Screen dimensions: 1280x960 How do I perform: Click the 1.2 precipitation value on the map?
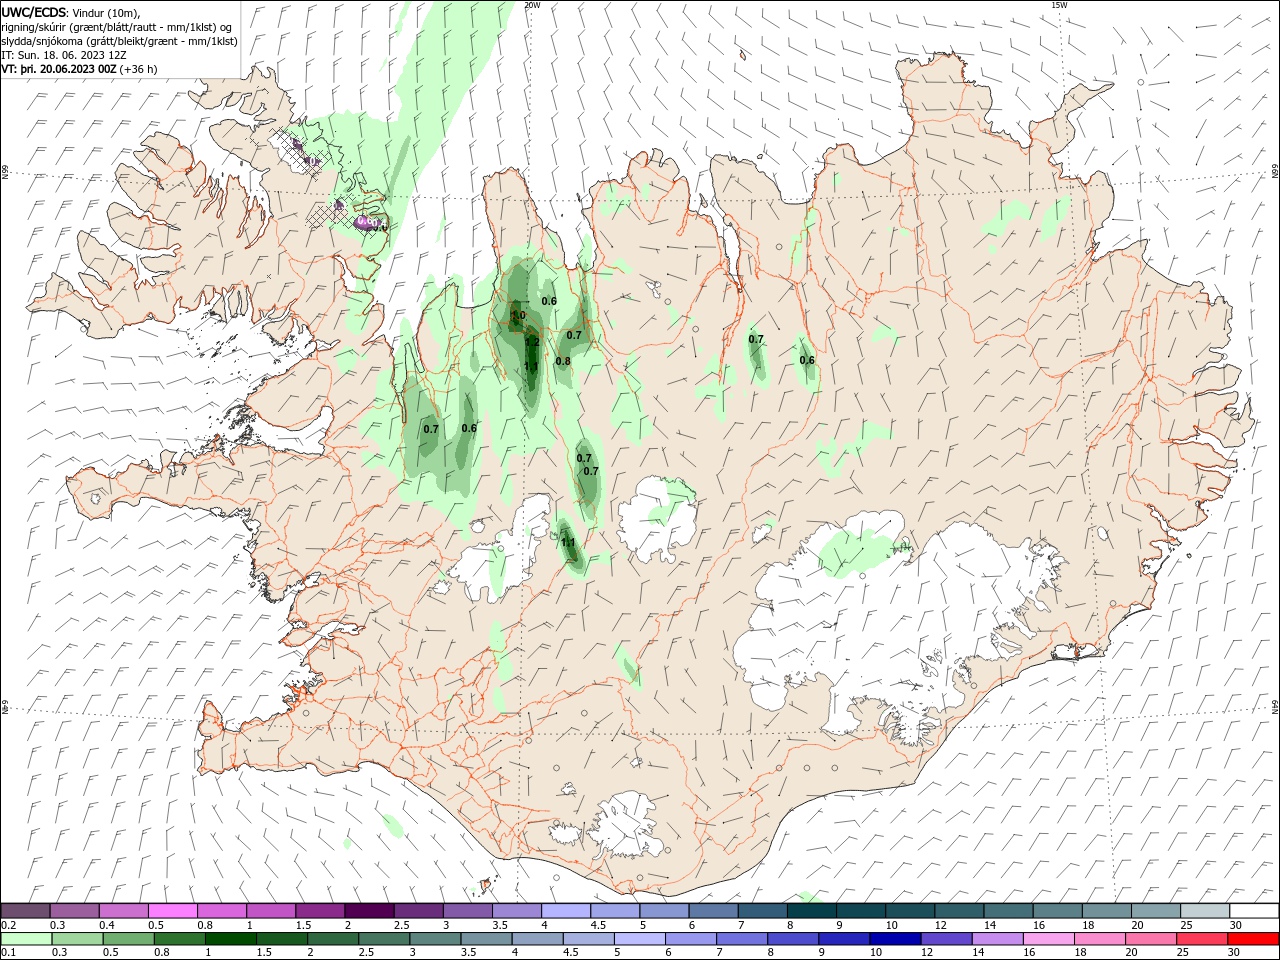click(x=532, y=342)
